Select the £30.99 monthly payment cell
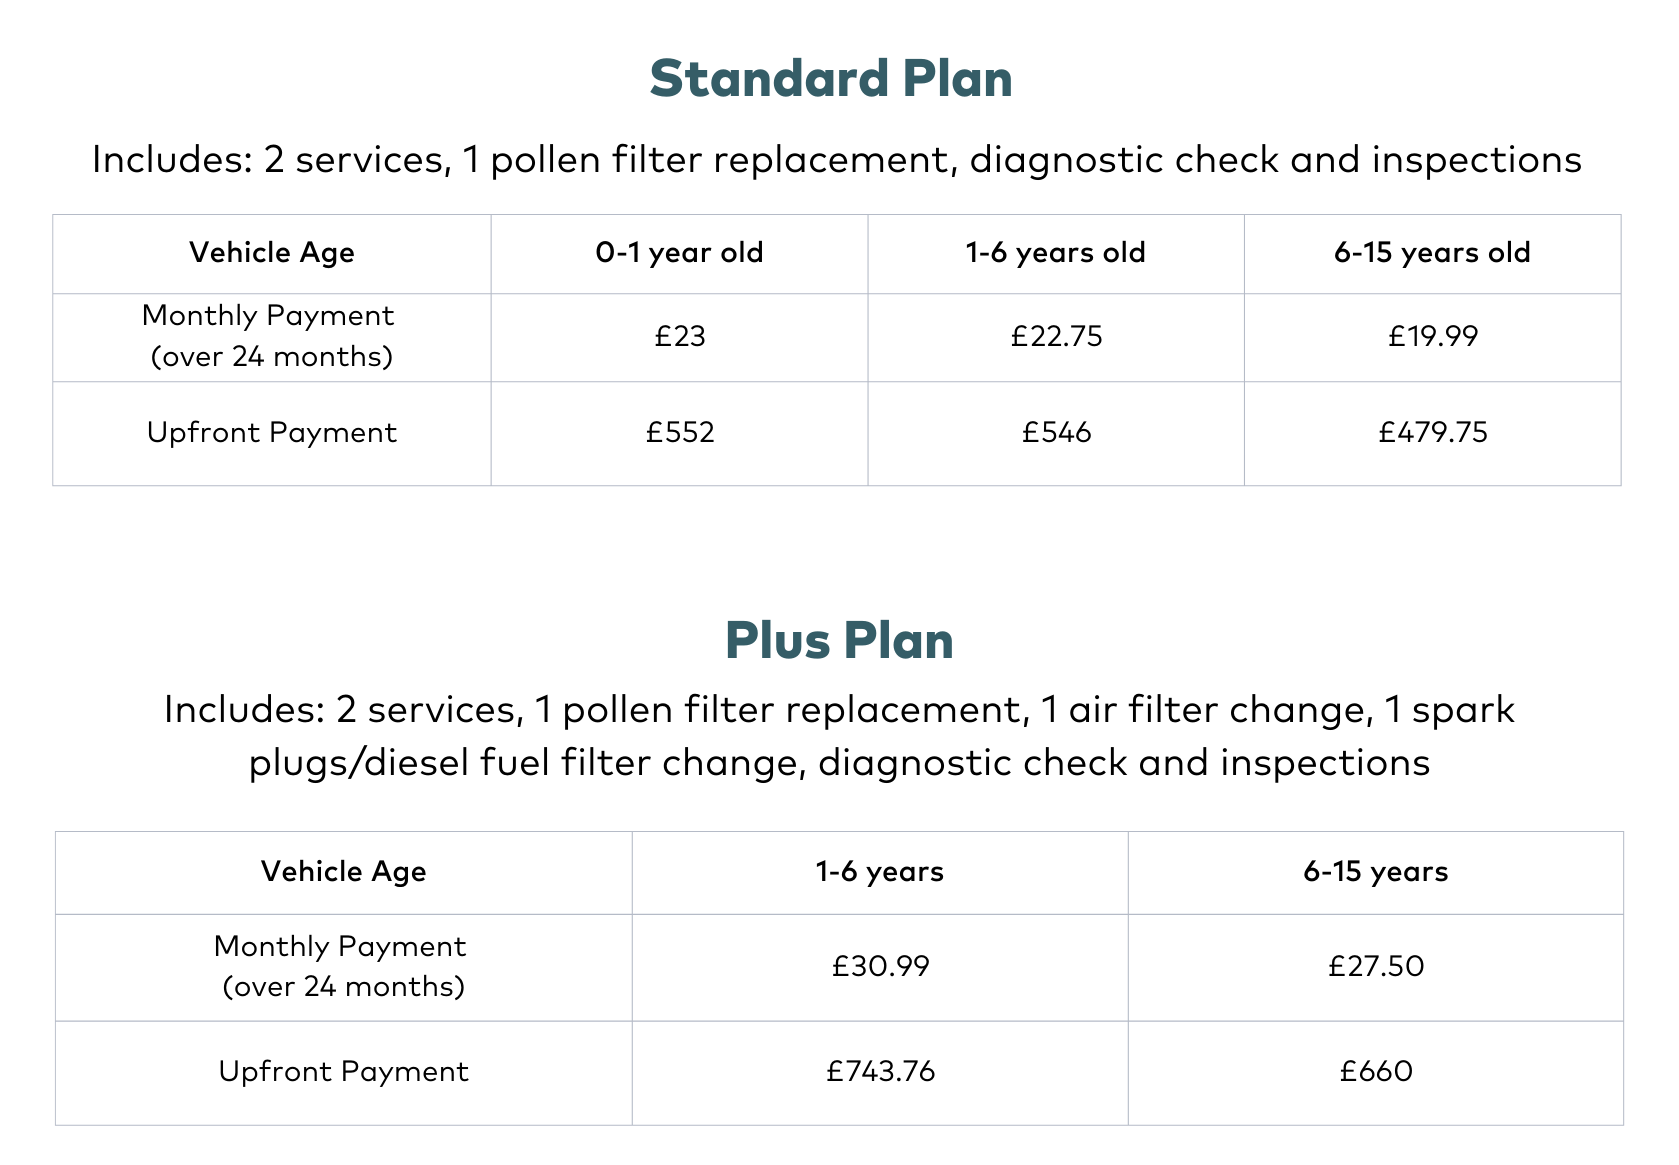This screenshot has height=1165, width=1679. tap(880, 966)
